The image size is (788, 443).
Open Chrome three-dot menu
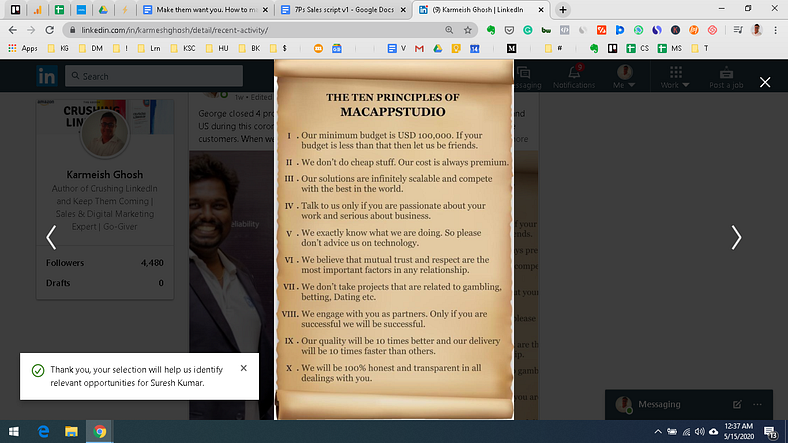(x=775, y=30)
